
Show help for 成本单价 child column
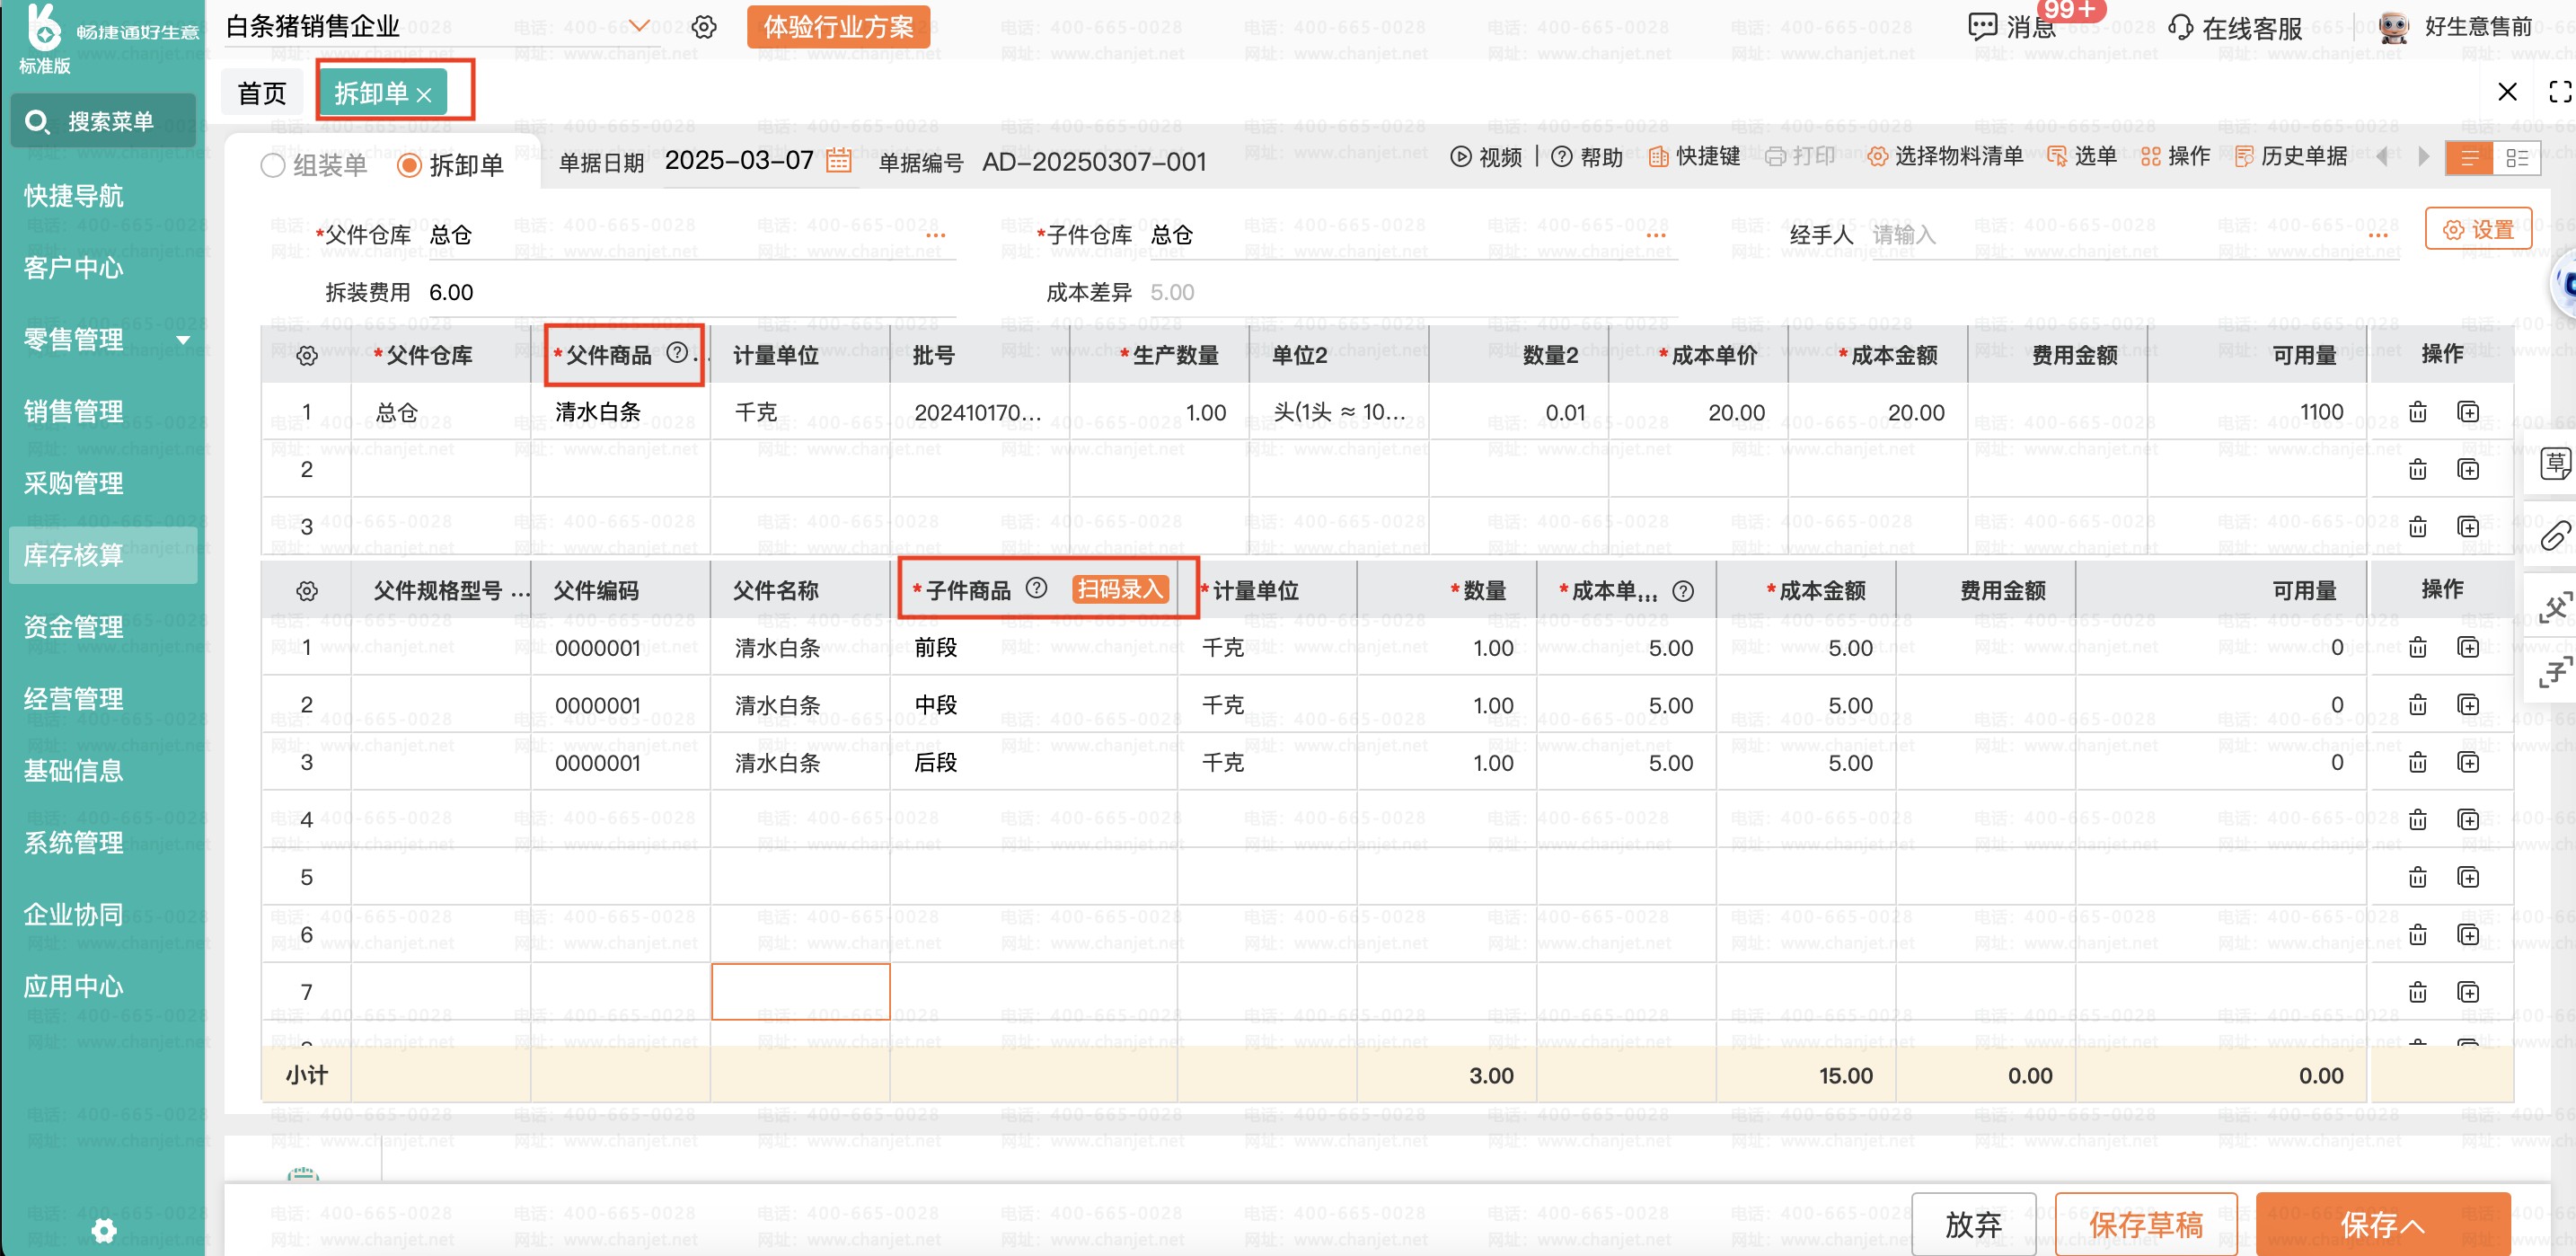pos(1683,591)
